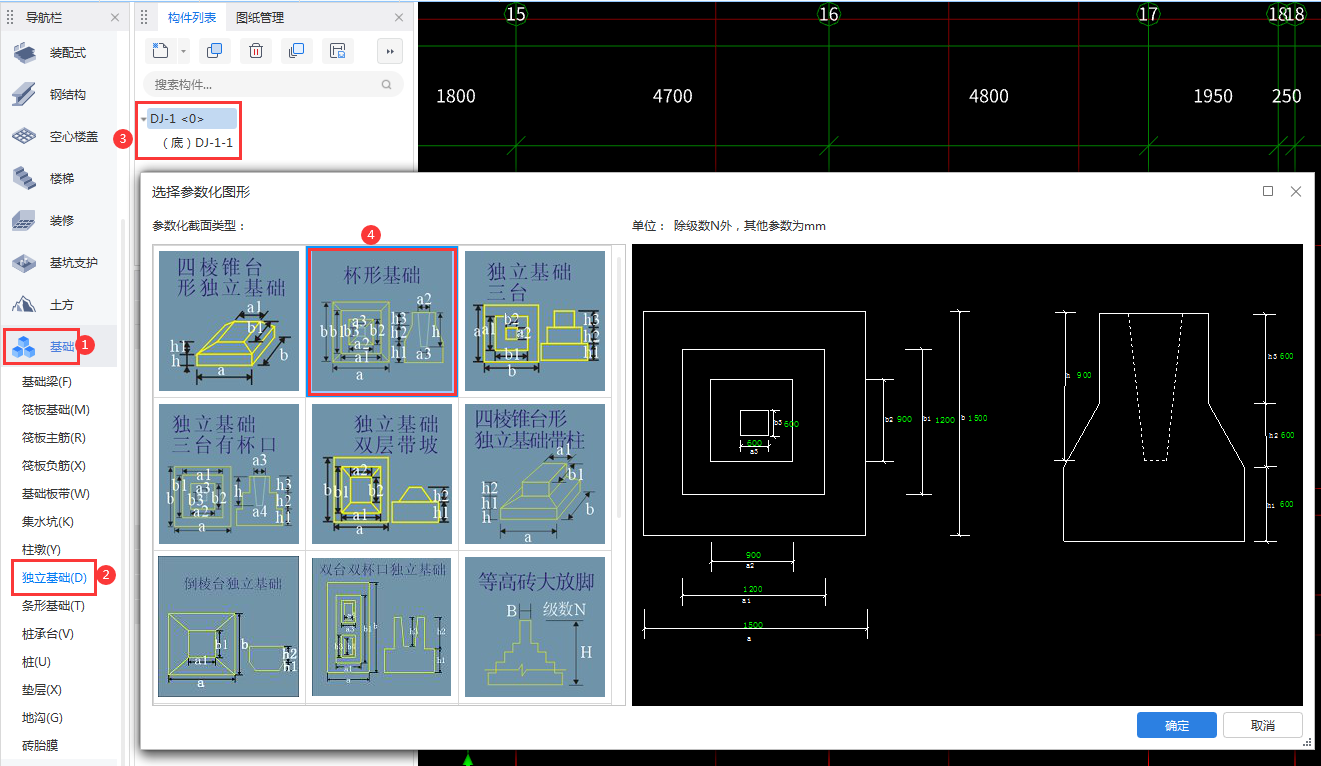Image resolution: width=1321 pixels, height=766 pixels.
Task: Select 集水坑(K) in navigation
Action: tap(48, 522)
